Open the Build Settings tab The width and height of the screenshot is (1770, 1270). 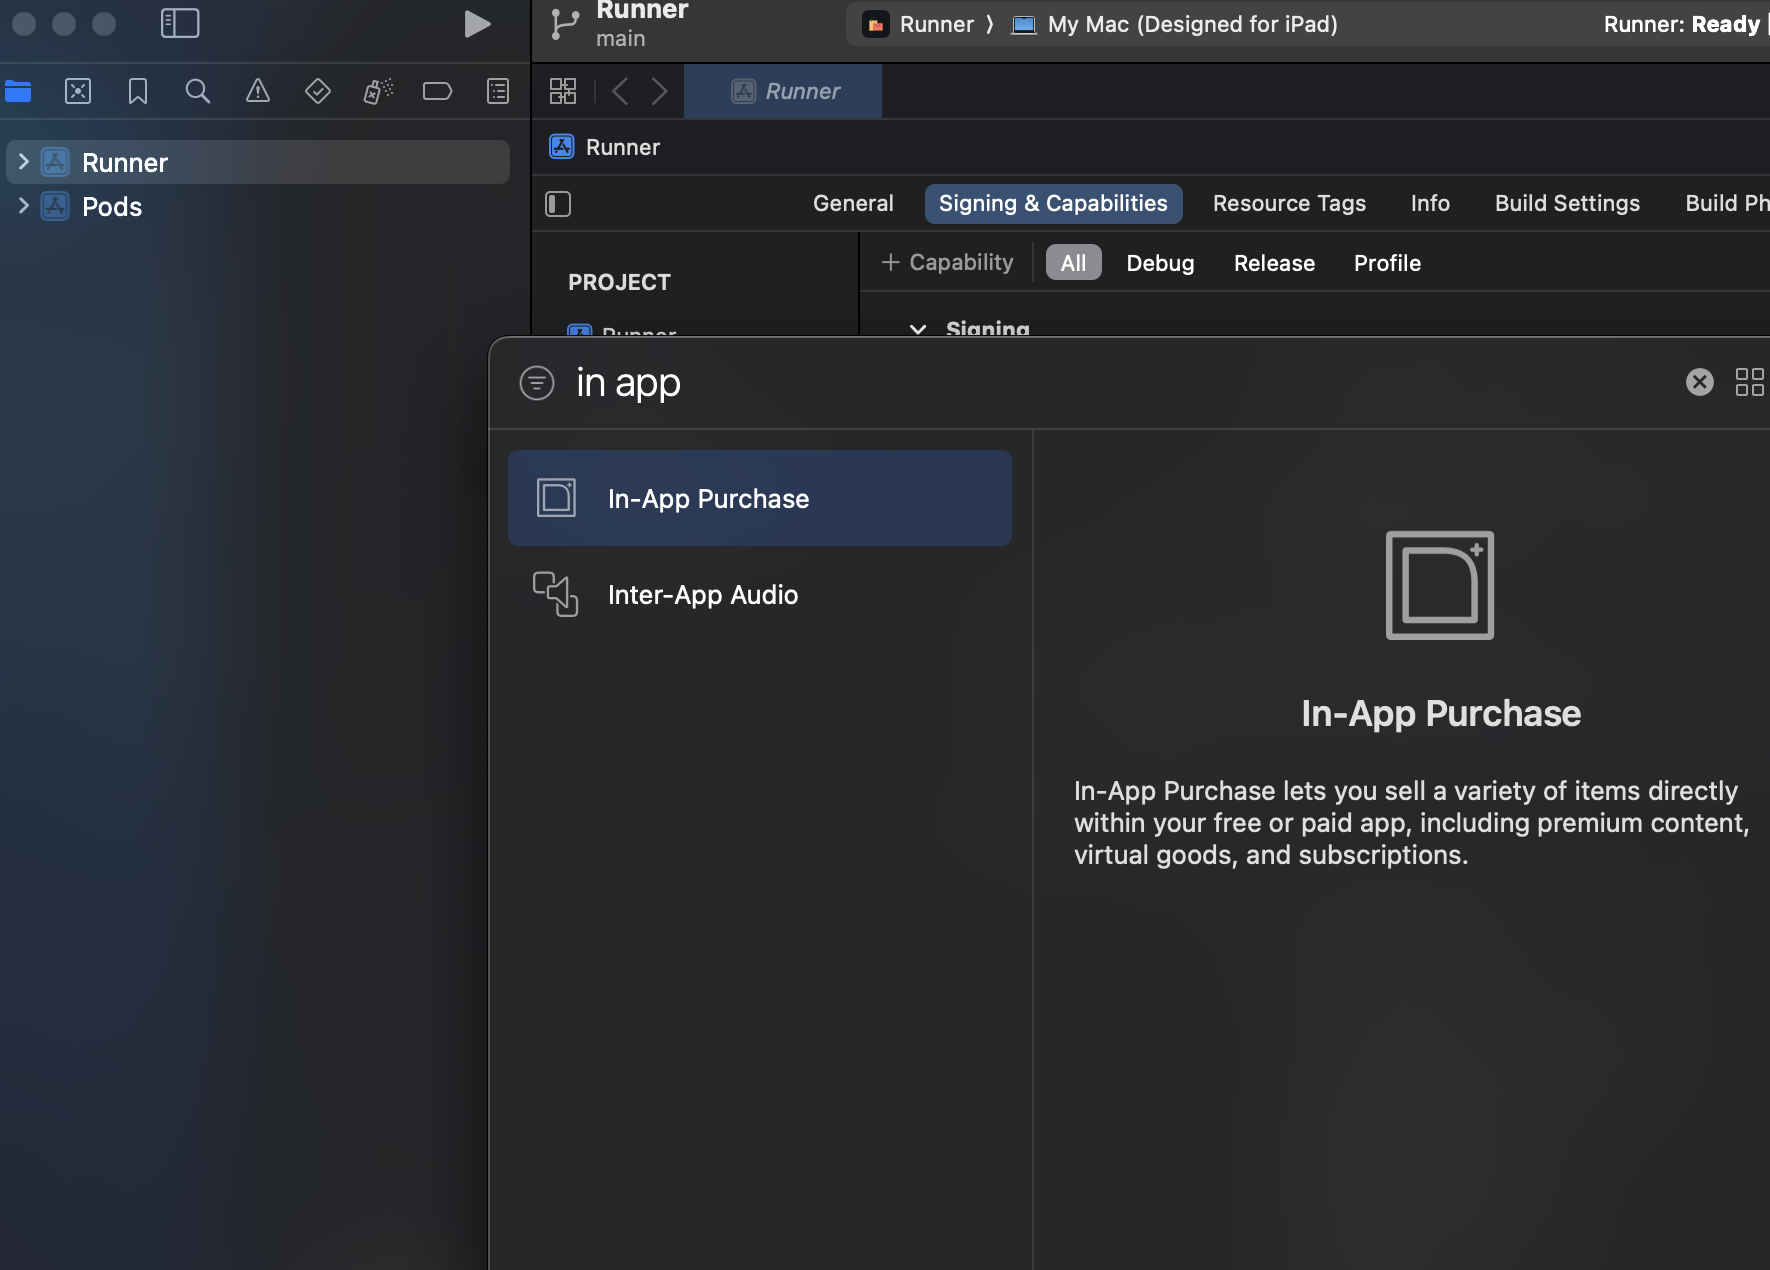tap(1567, 203)
